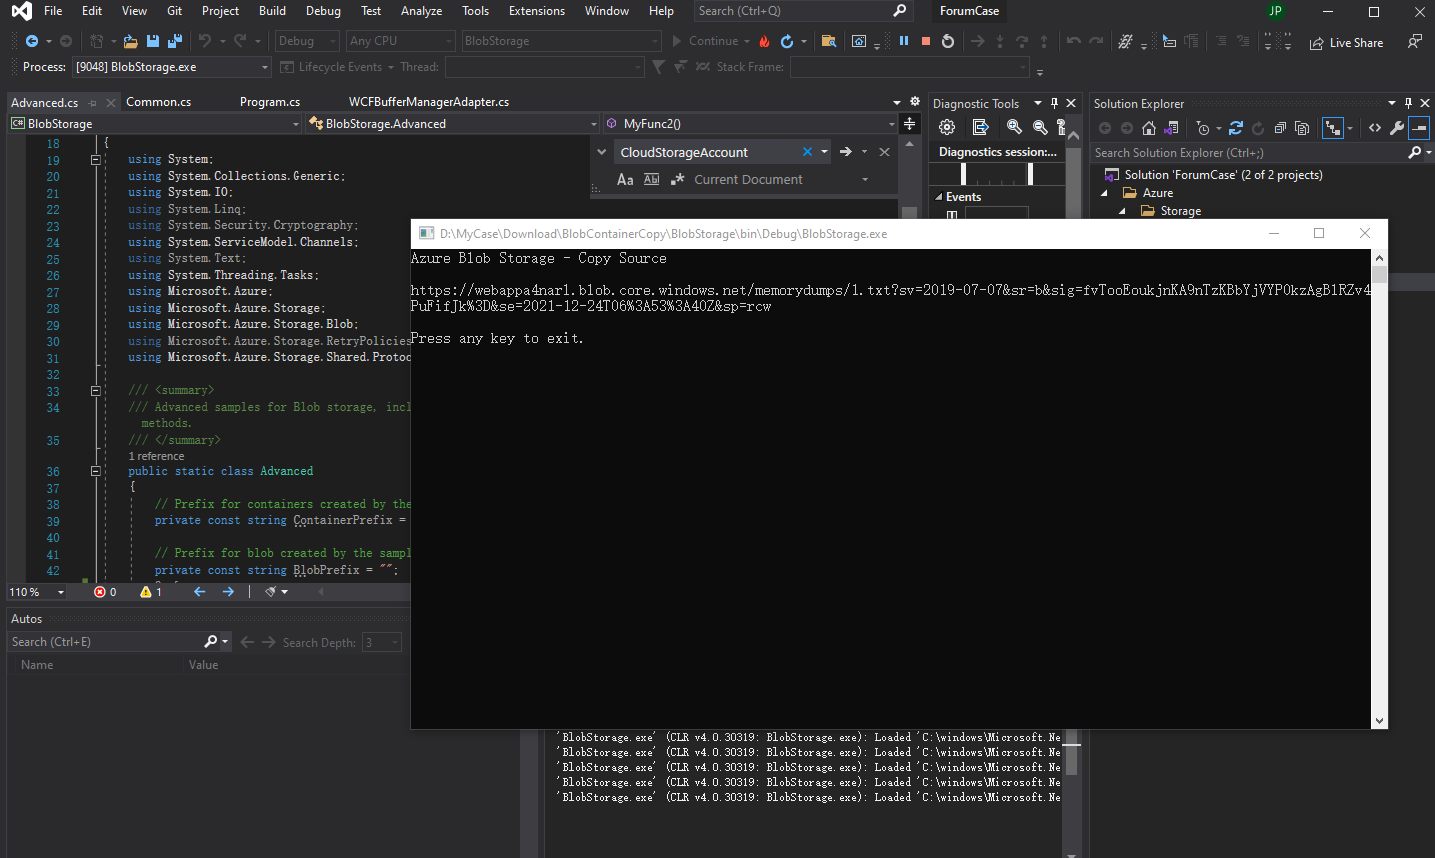This screenshot has height=858, width=1435.
Task: Zoom out on the diagnostics timeline
Action: (x=1040, y=127)
